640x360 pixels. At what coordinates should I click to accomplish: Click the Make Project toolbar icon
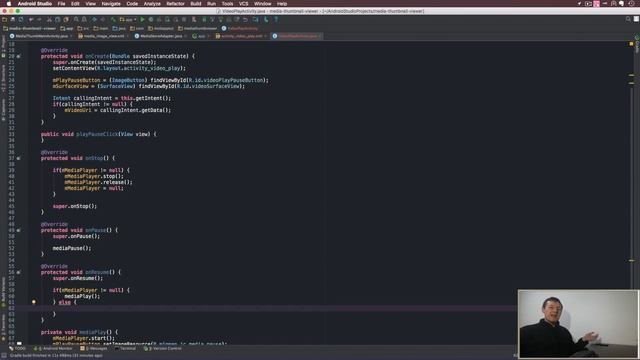(x=113, y=19)
